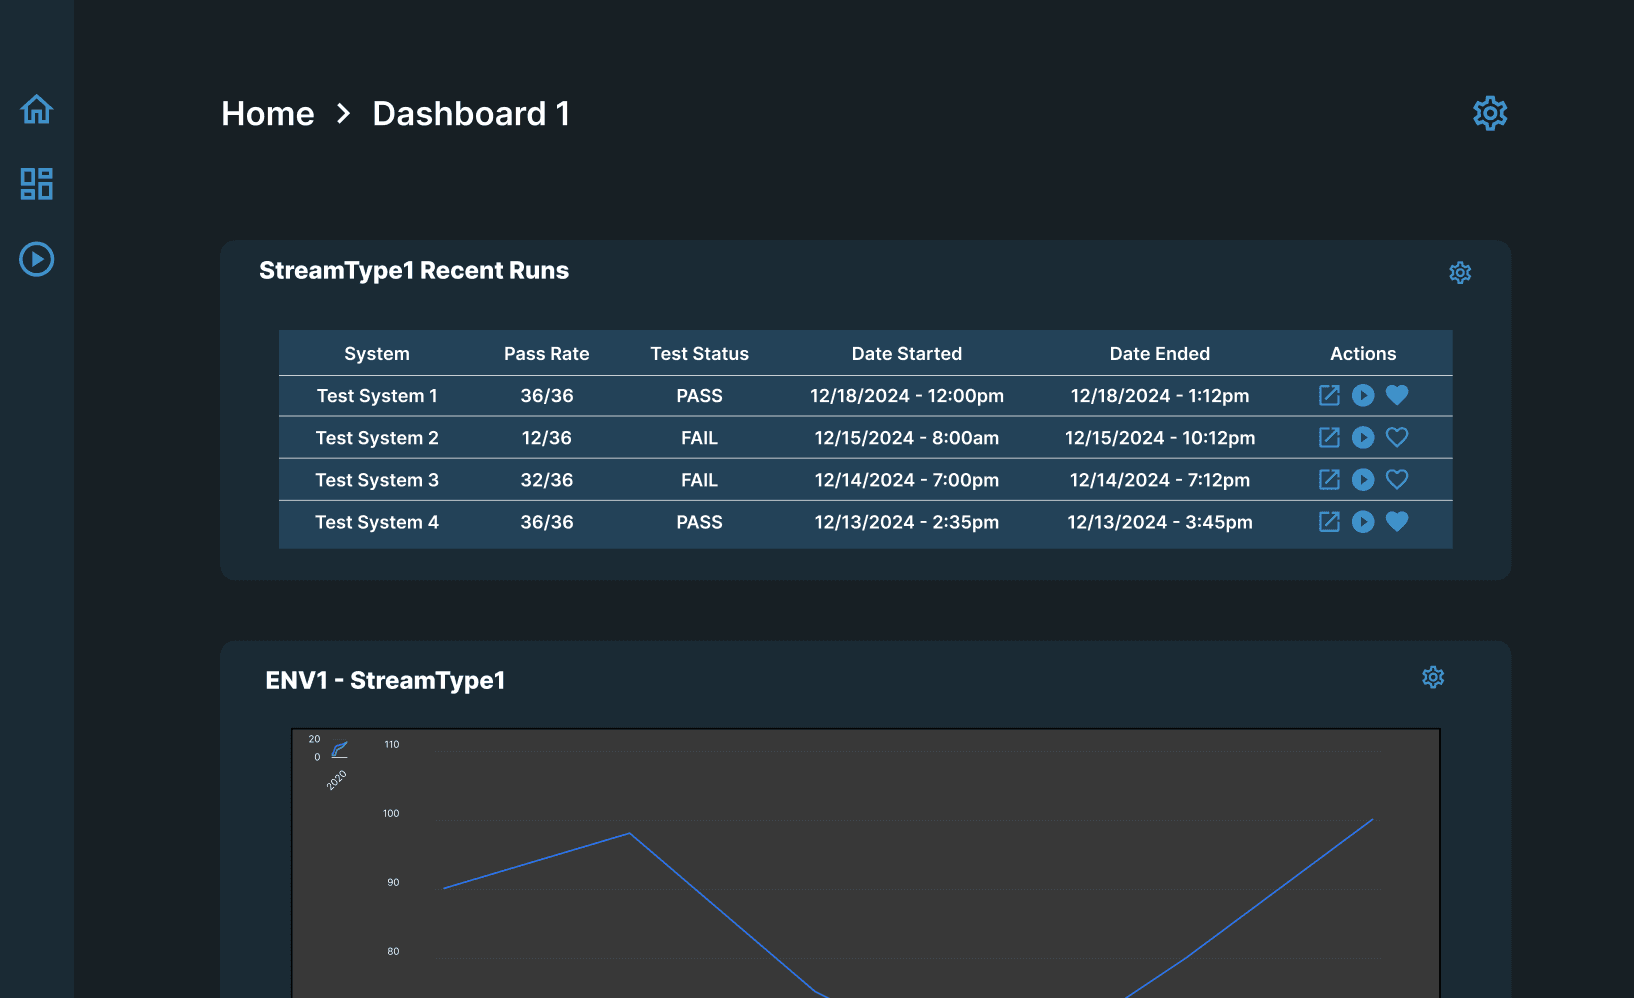Click the Dashboard 1 breadcrumb

[470, 113]
